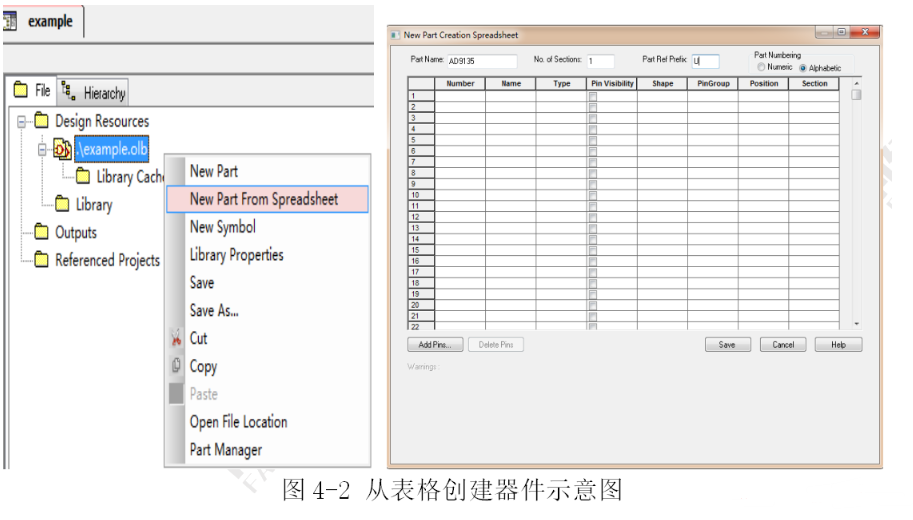Screen dimensions: 913x520
Task: Open Part Manager from context menu
Action: click(268, 450)
